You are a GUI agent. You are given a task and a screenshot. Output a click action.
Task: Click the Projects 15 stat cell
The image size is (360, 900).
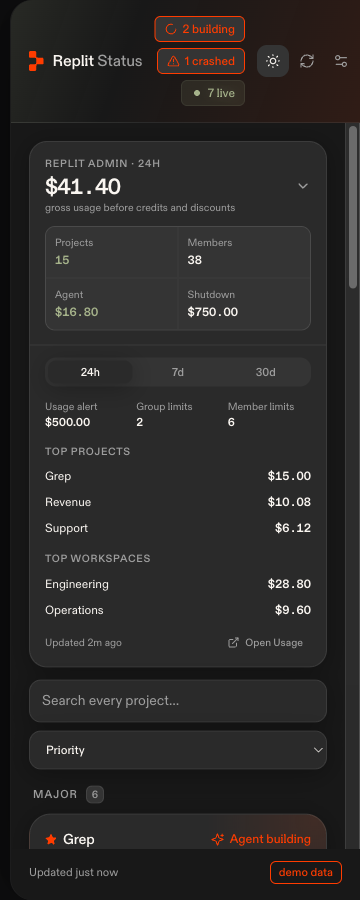[x=111, y=252]
